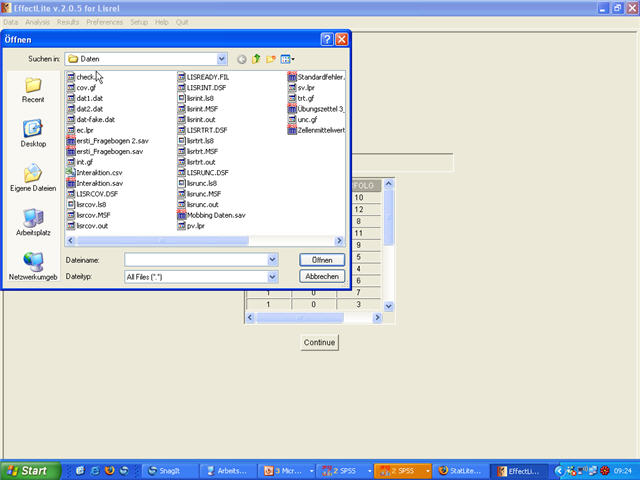Select Arbeitsplatz in the sidebar

[x=33, y=221]
